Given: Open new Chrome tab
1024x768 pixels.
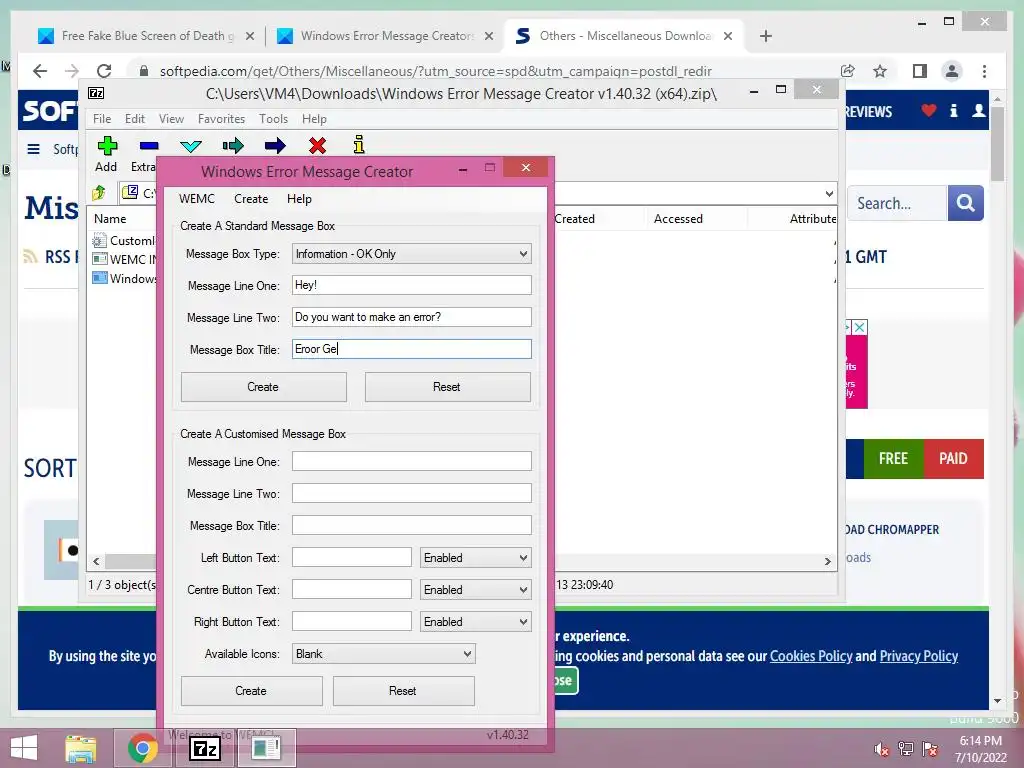Looking at the screenshot, I should coord(765,36).
